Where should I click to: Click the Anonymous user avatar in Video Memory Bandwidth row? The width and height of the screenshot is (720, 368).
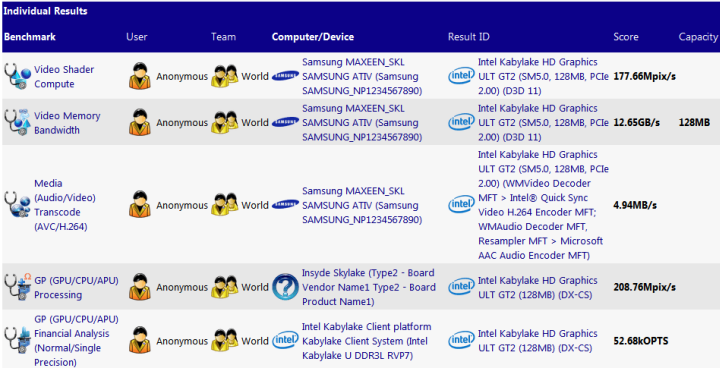pos(140,122)
